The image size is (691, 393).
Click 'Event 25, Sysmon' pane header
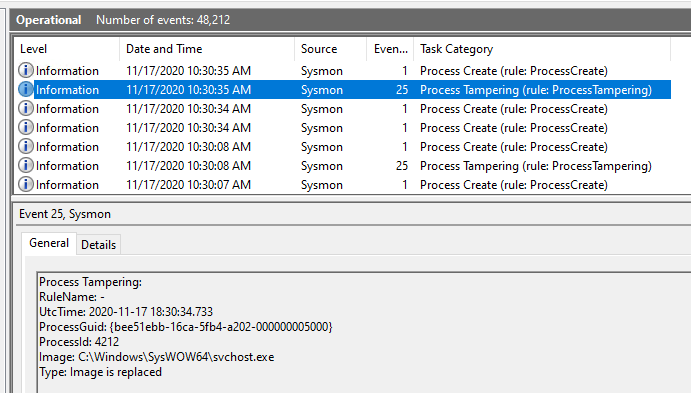tap(65, 214)
